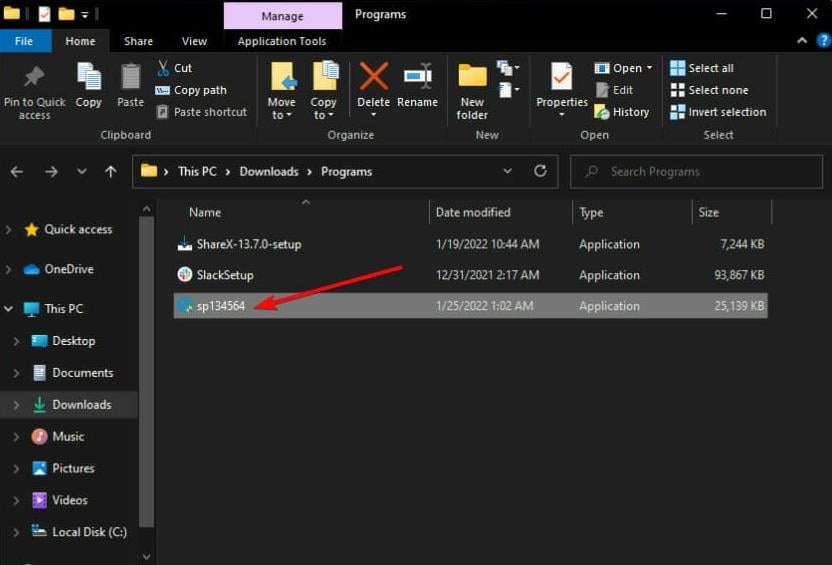Click the Manage contextual tab
Image resolution: width=832 pixels, height=565 pixels.
tap(283, 16)
